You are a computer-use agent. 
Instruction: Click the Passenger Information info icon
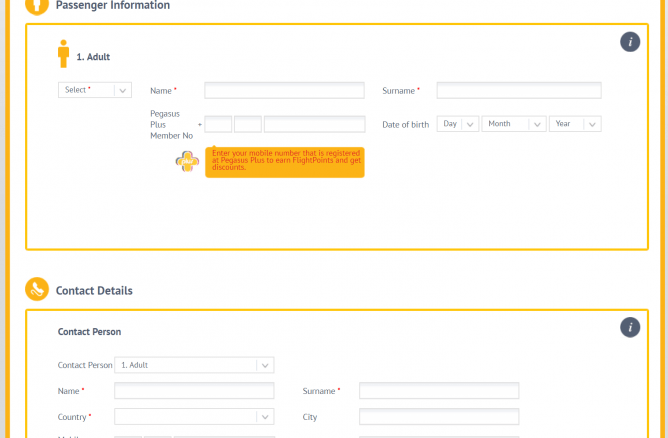629,41
